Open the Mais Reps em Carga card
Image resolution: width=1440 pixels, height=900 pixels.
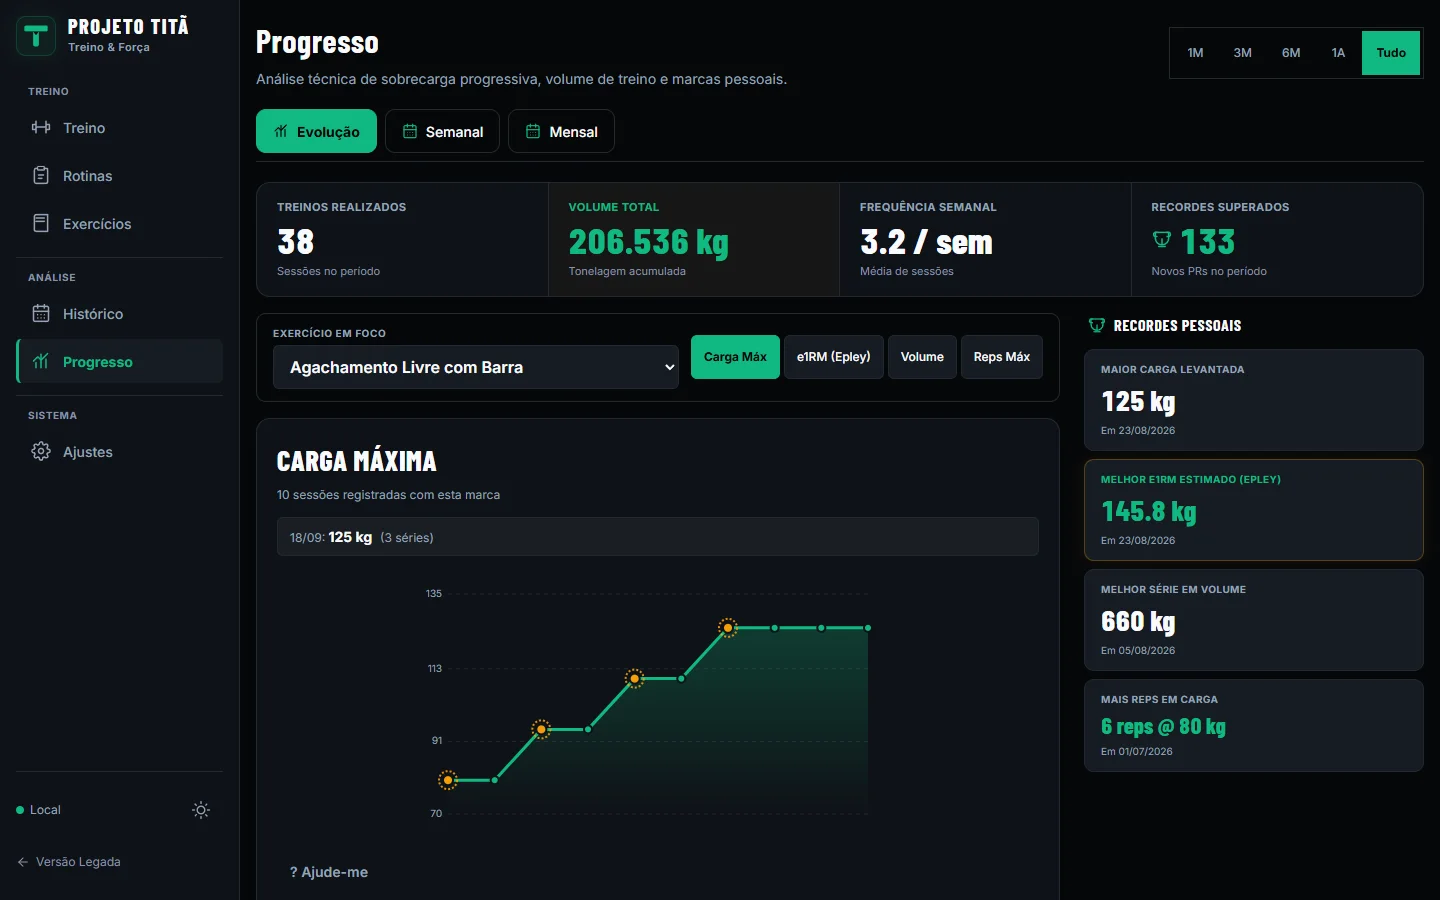(x=1253, y=726)
